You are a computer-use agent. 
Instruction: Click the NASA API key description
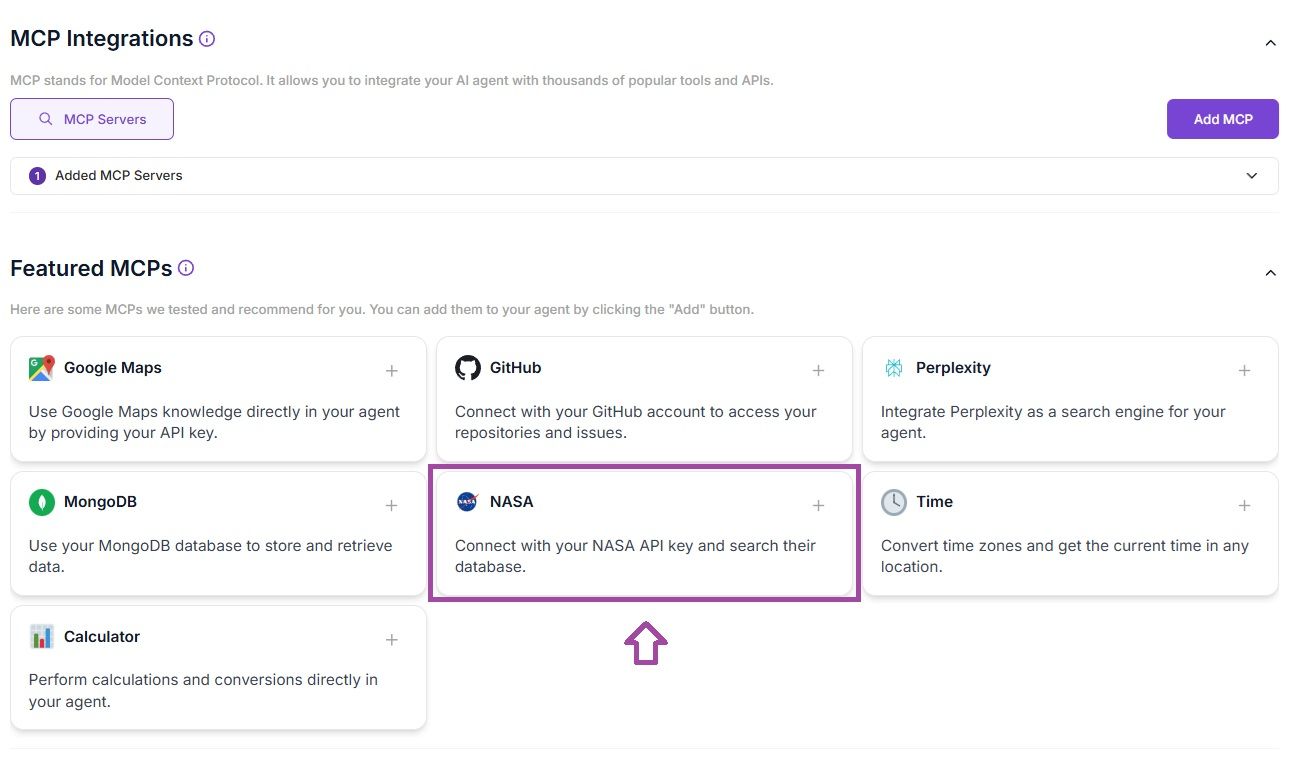(635, 556)
